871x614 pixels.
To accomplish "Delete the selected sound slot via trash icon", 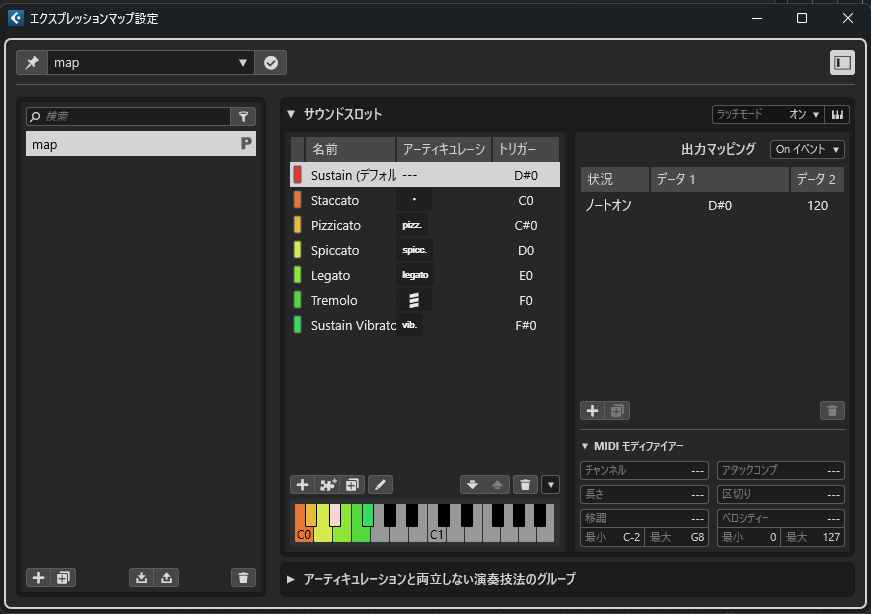I will [x=525, y=484].
